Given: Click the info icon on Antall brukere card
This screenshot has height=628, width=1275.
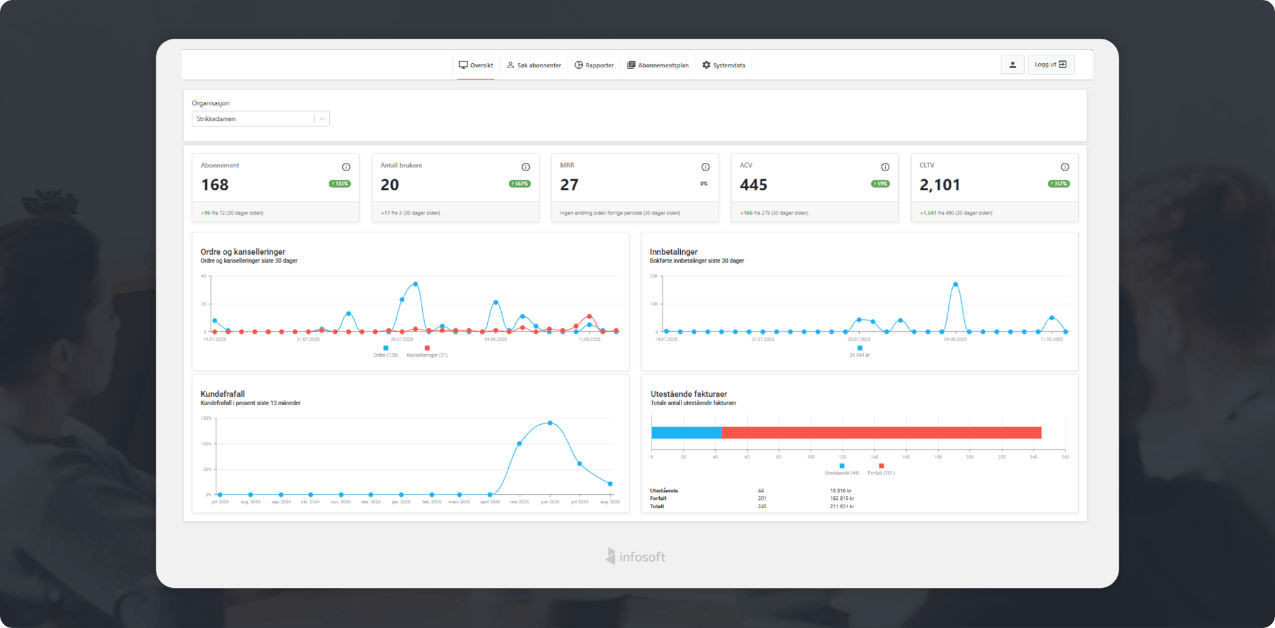Looking at the screenshot, I should pos(526,167).
